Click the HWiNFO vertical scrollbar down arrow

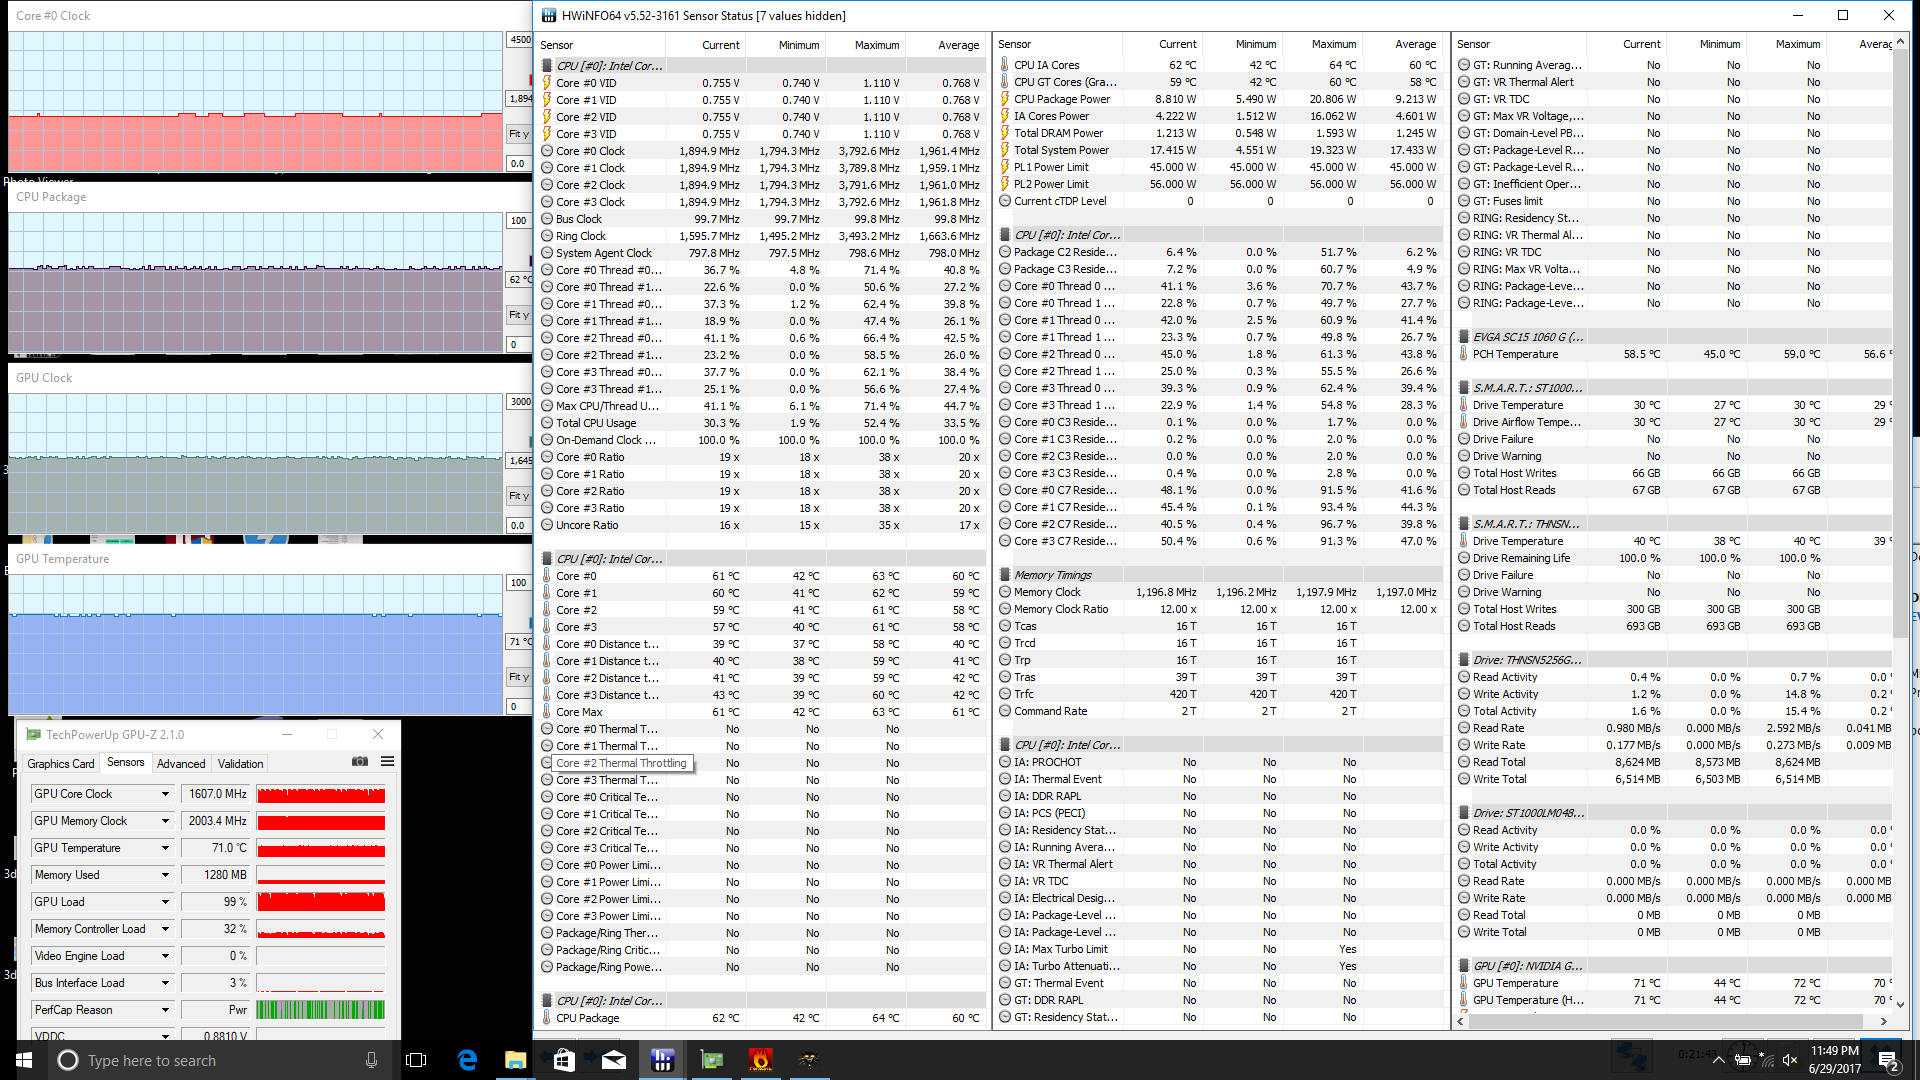(x=1900, y=1004)
